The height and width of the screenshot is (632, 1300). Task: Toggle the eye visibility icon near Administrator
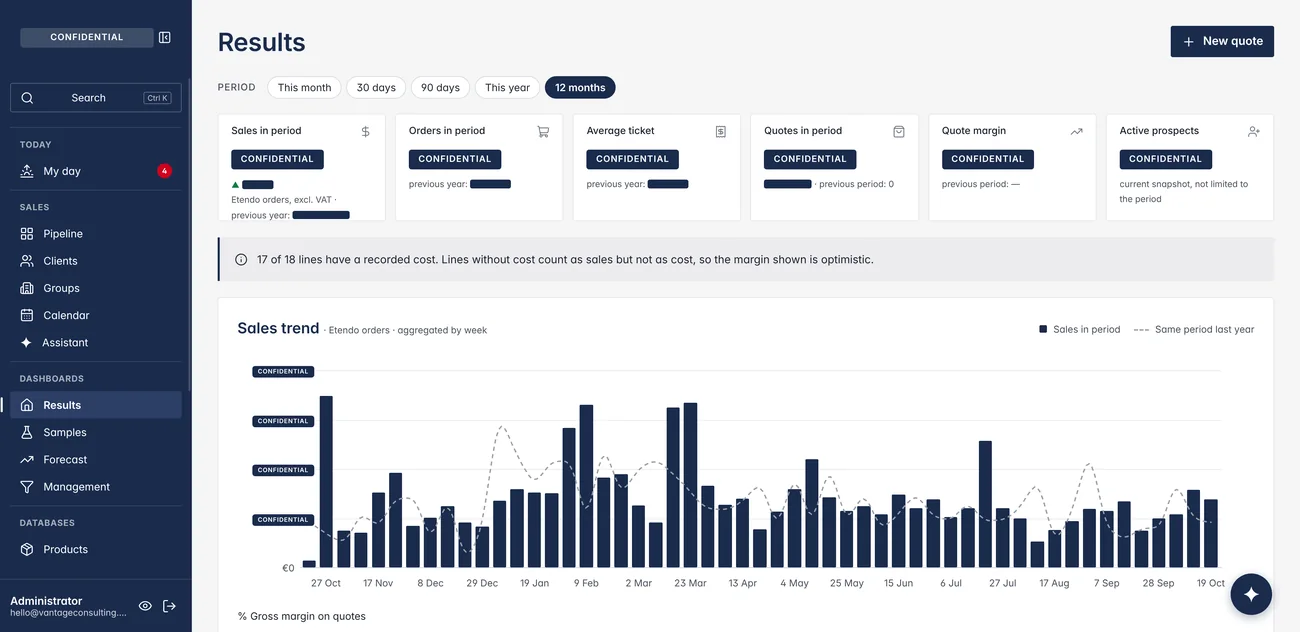(145, 606)
